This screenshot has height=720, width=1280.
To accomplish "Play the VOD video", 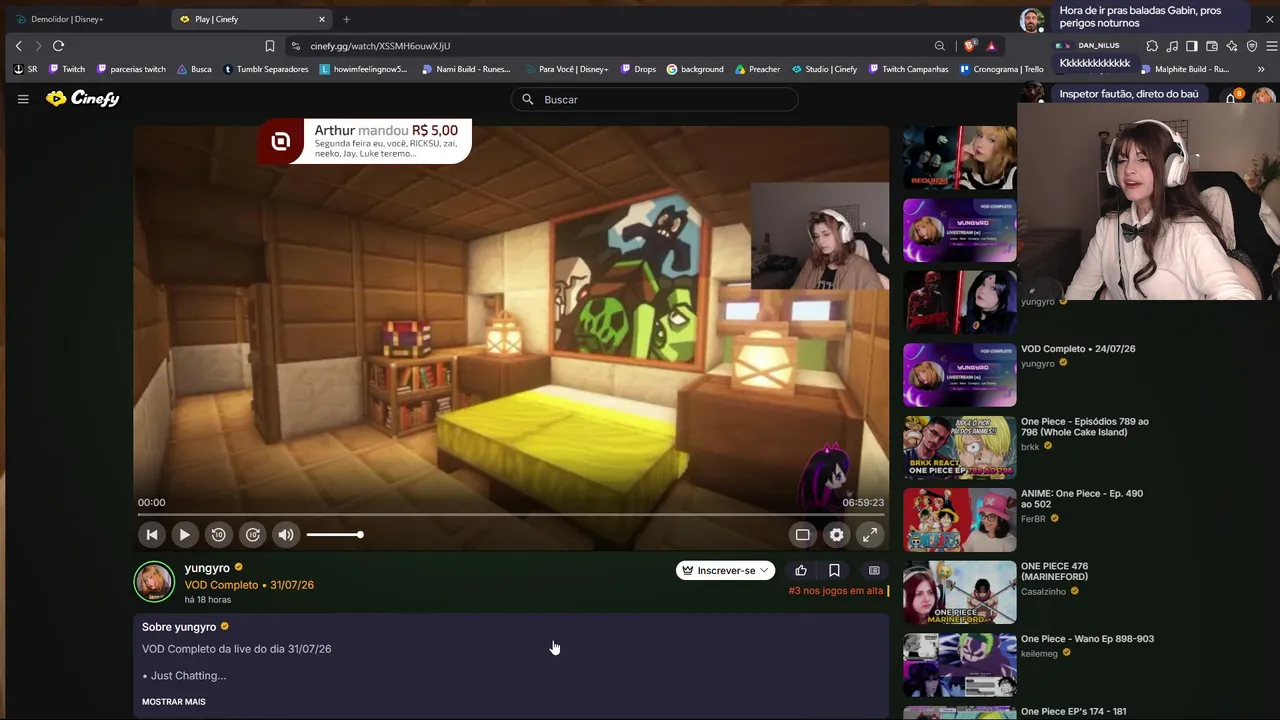I will point(185,535).
